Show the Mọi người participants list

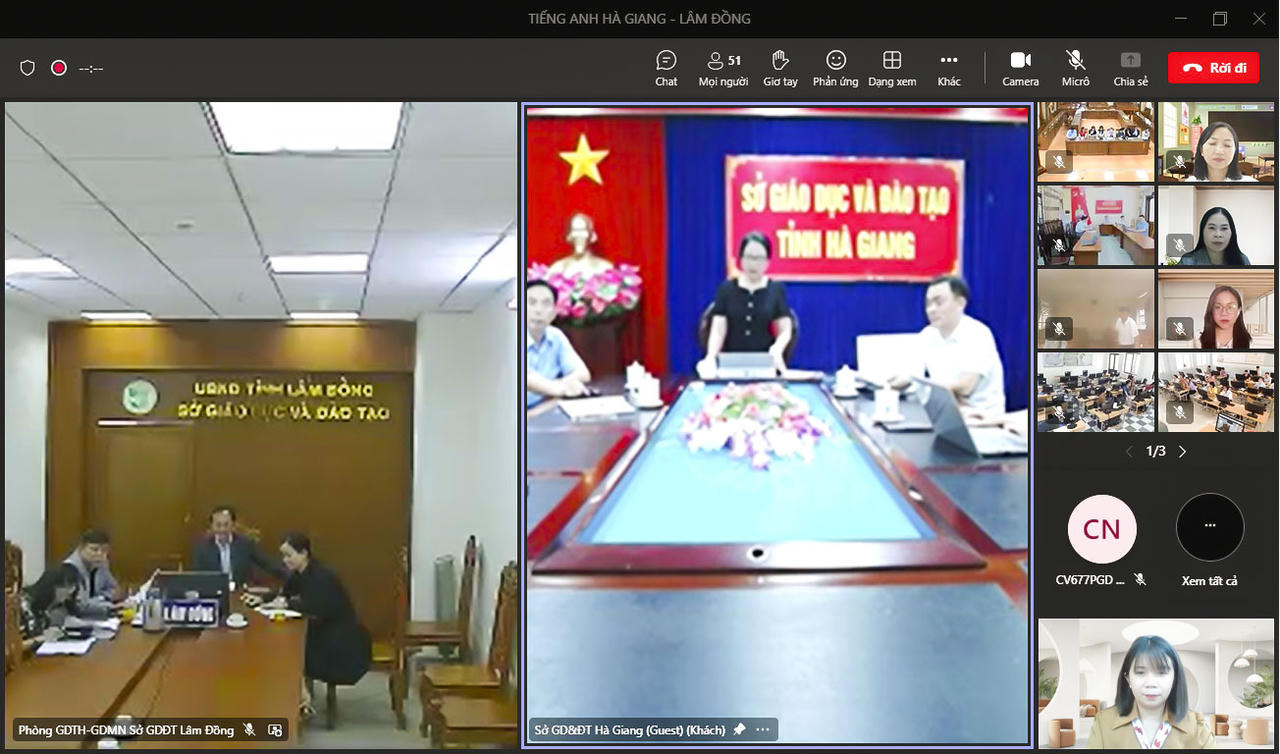click(723, 68)
